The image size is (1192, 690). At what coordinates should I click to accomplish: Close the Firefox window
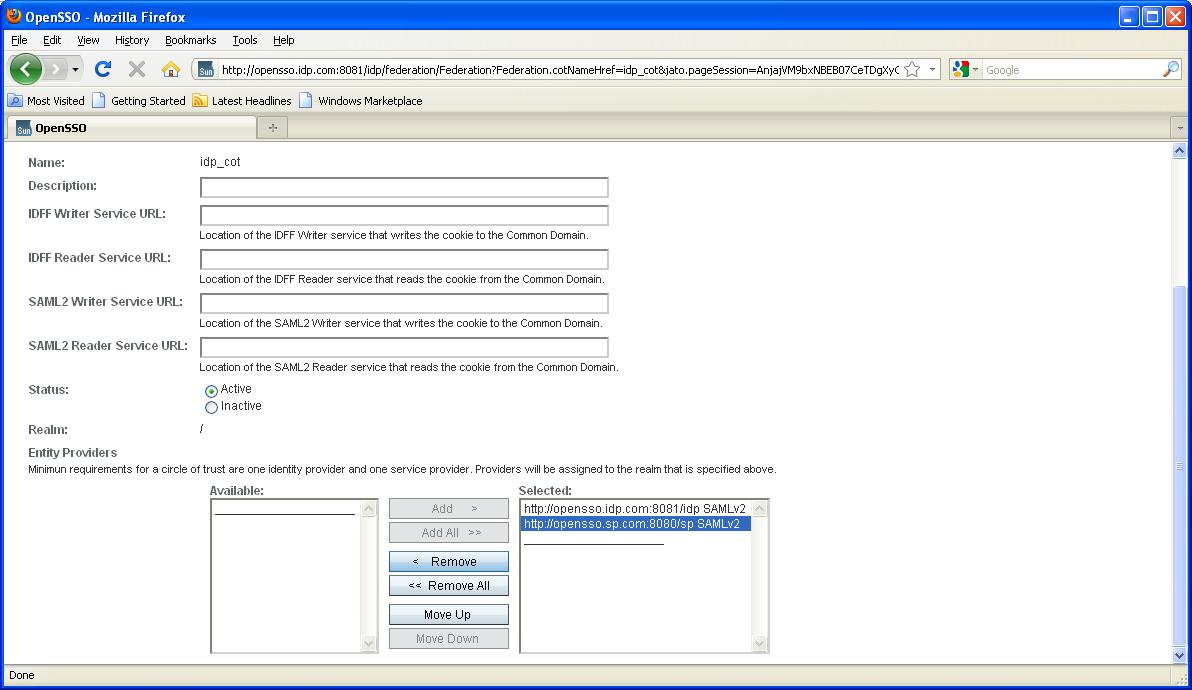[x=1175, y=16]
